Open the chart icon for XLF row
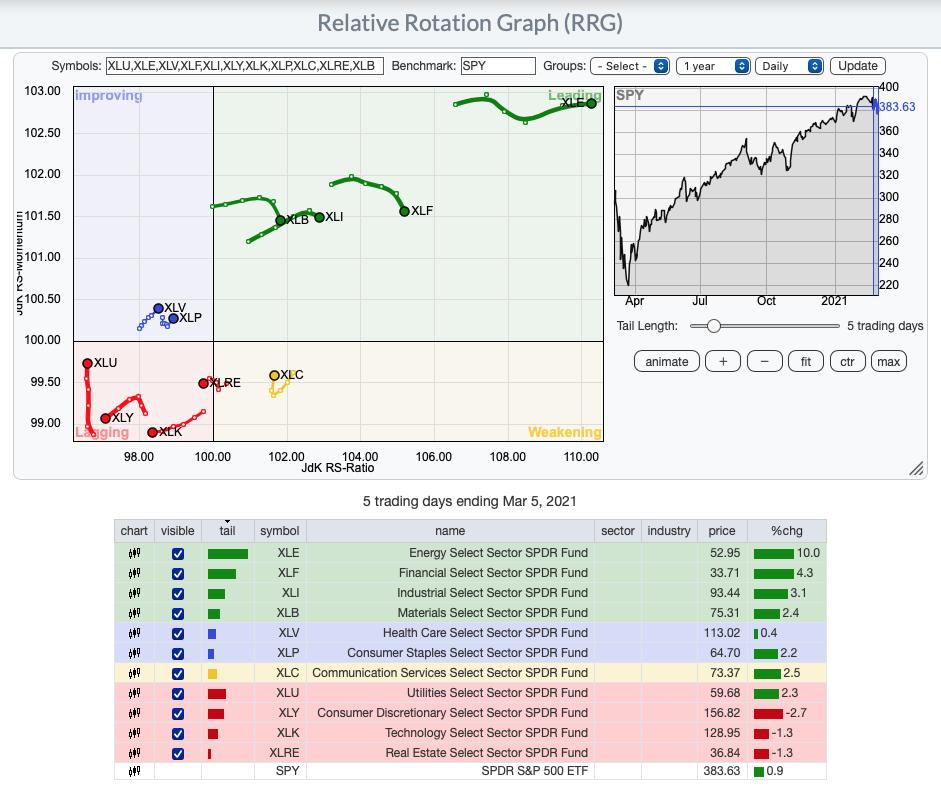Screen dimensions: 941x786 pos(134,574)
